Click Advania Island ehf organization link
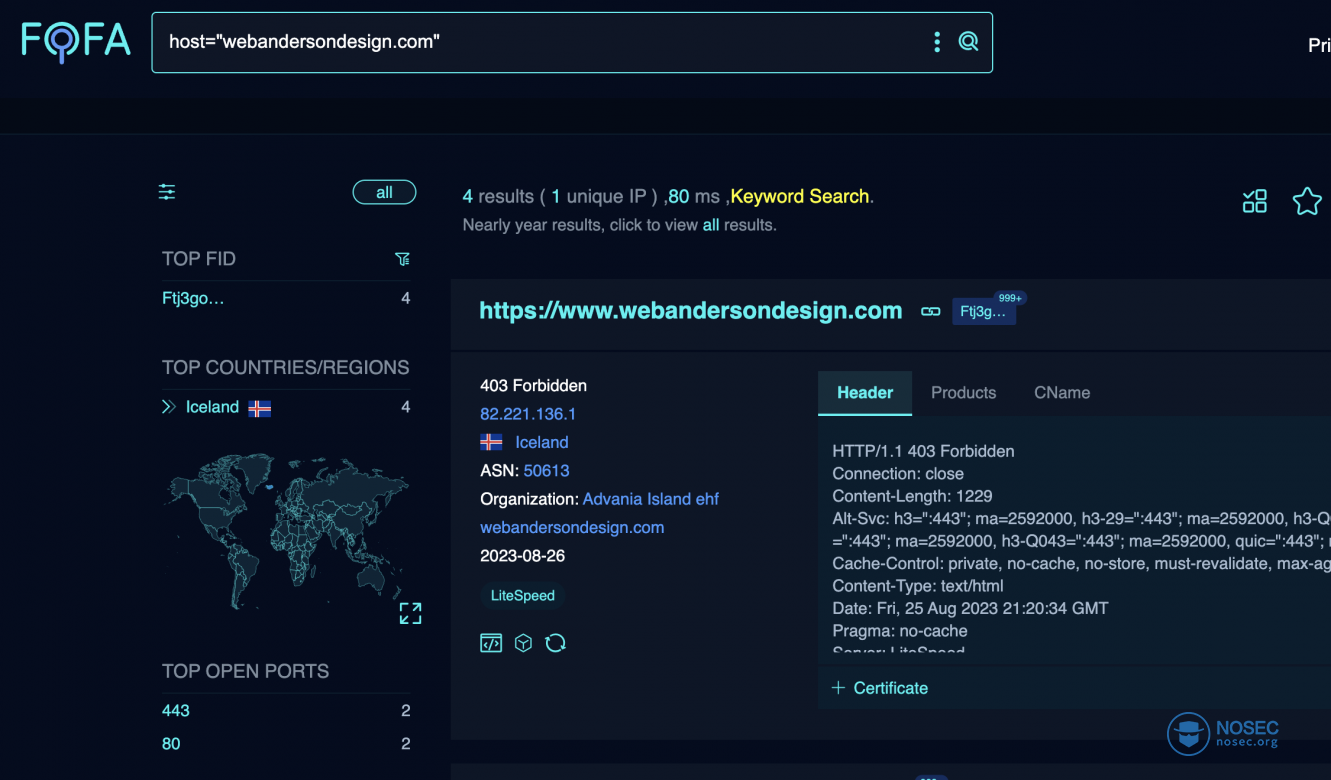 [651, 499]
